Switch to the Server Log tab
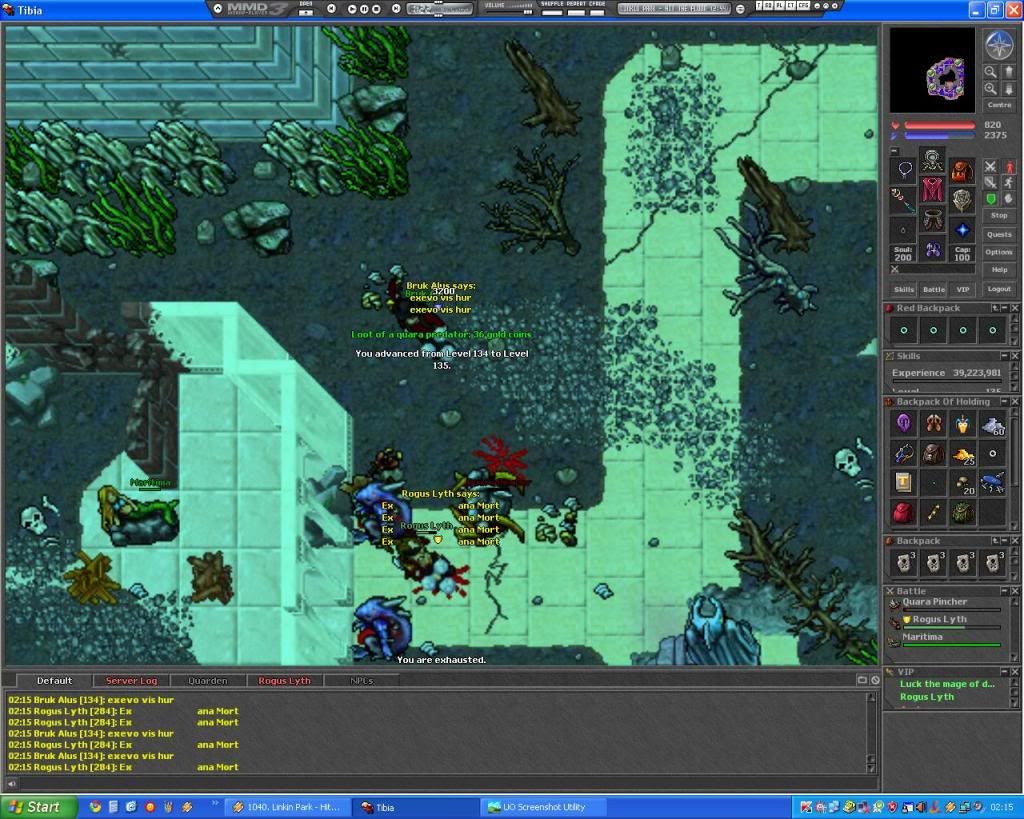Viewport: 1024px width, 819px height. [x=131, y=681]
